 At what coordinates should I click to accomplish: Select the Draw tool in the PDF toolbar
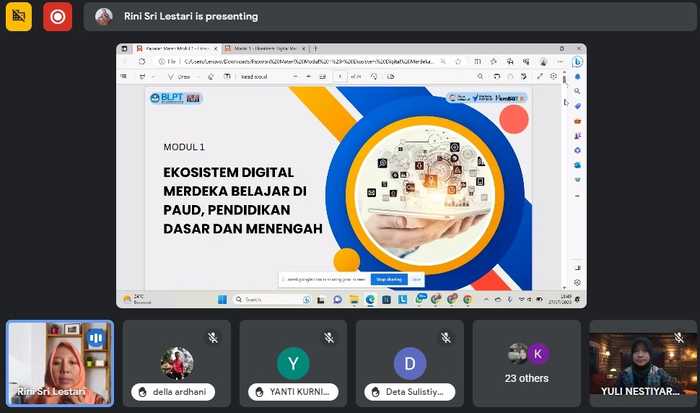pyautogui.click(x=179, y=77)
